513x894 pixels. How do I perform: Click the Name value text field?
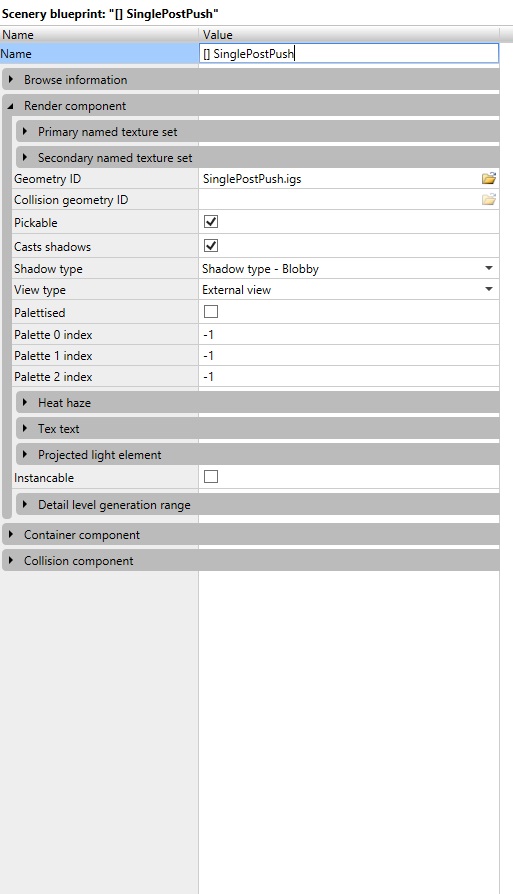coord(349,54)
